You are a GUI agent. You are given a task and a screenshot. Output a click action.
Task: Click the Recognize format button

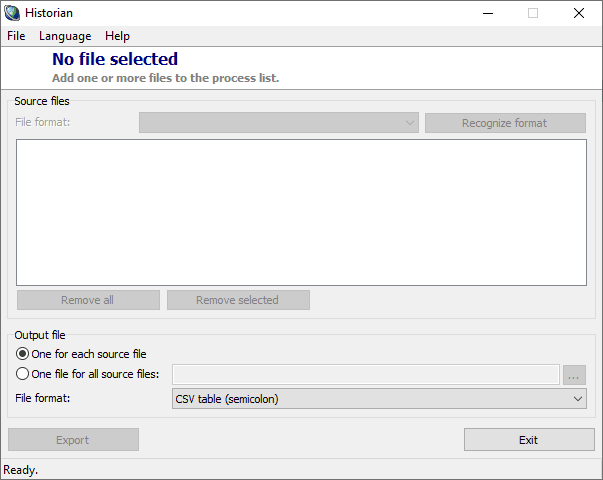[505, 123]
